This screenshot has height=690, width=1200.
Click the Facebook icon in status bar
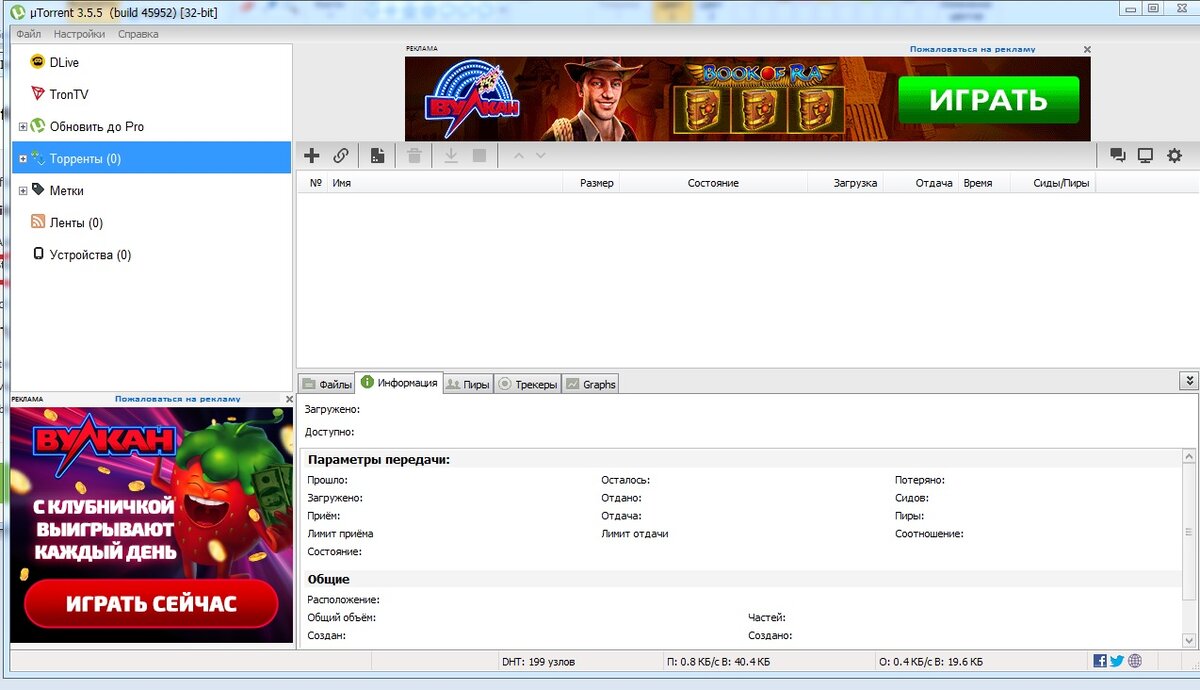pyautogui.click(x=1100, y=661)
